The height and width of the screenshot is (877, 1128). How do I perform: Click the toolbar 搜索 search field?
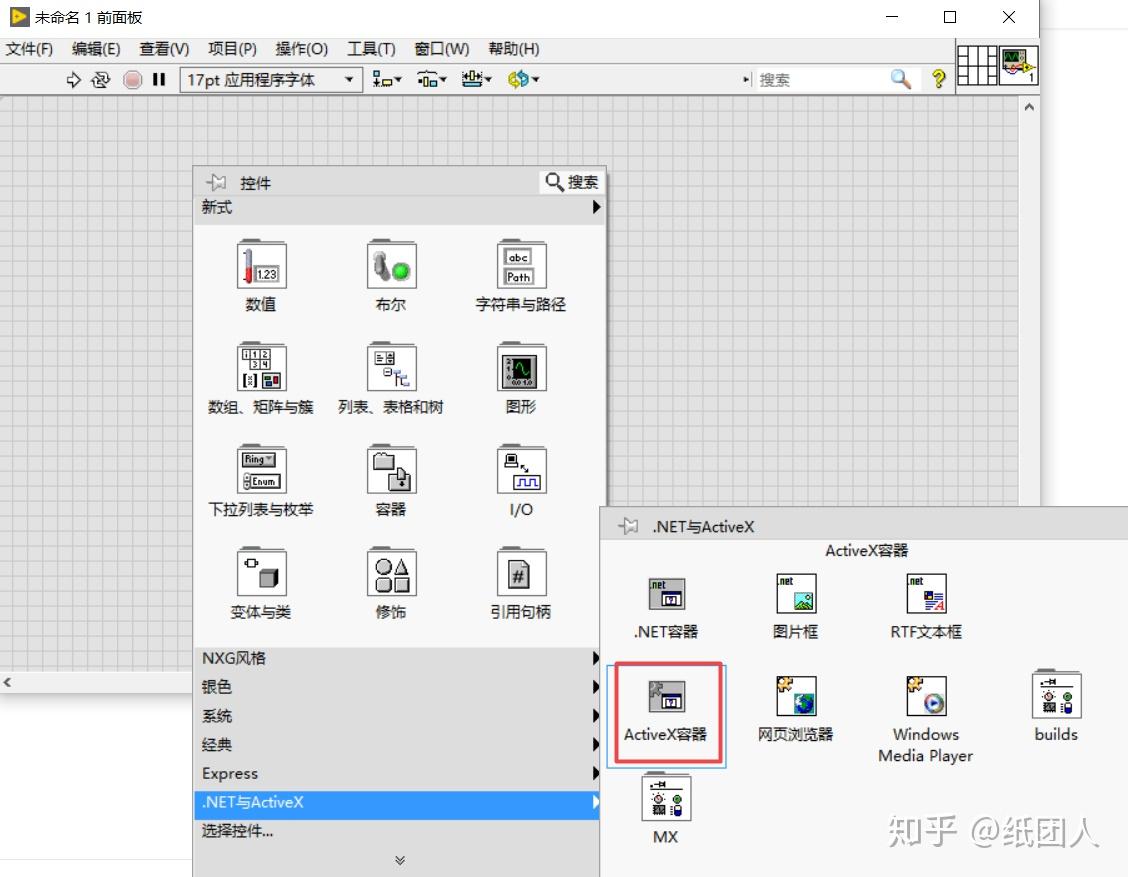(820, 80)
